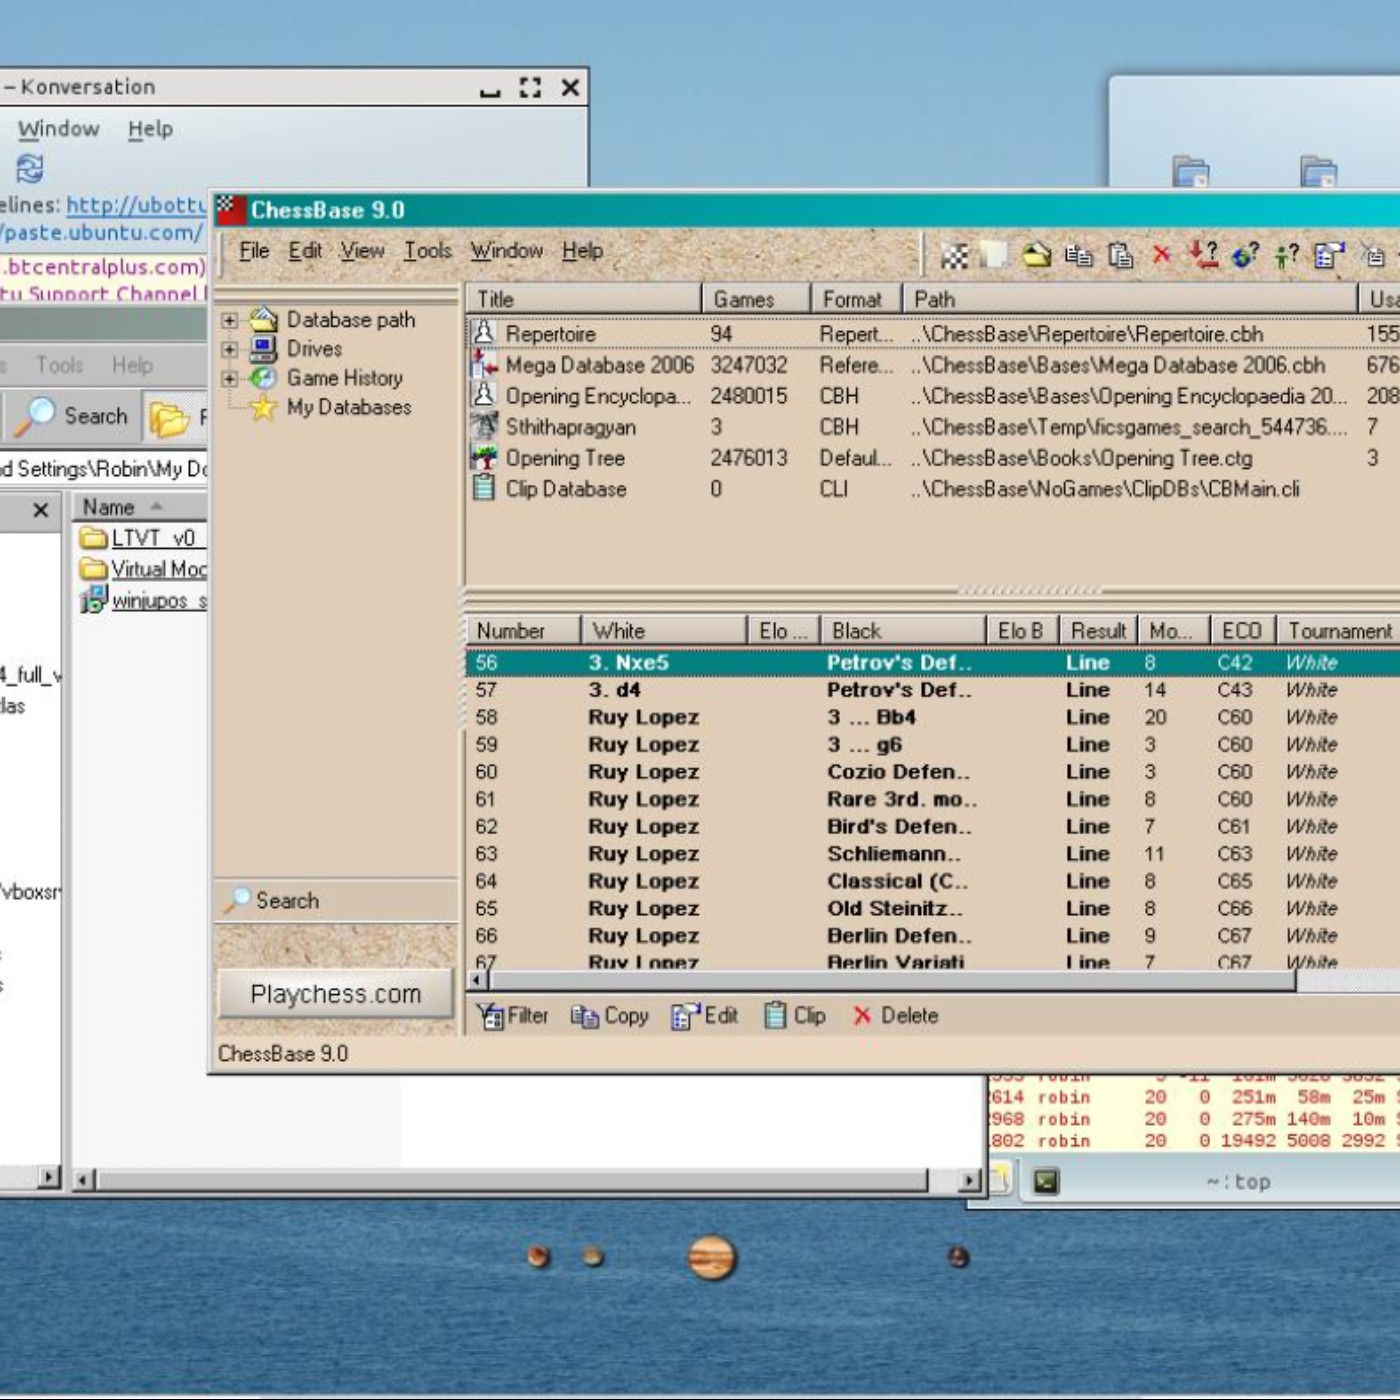The height and width of the screenshot is (1400, 1400).
Task: Click the Search button in the file explorer
Action: coord(73,416)
